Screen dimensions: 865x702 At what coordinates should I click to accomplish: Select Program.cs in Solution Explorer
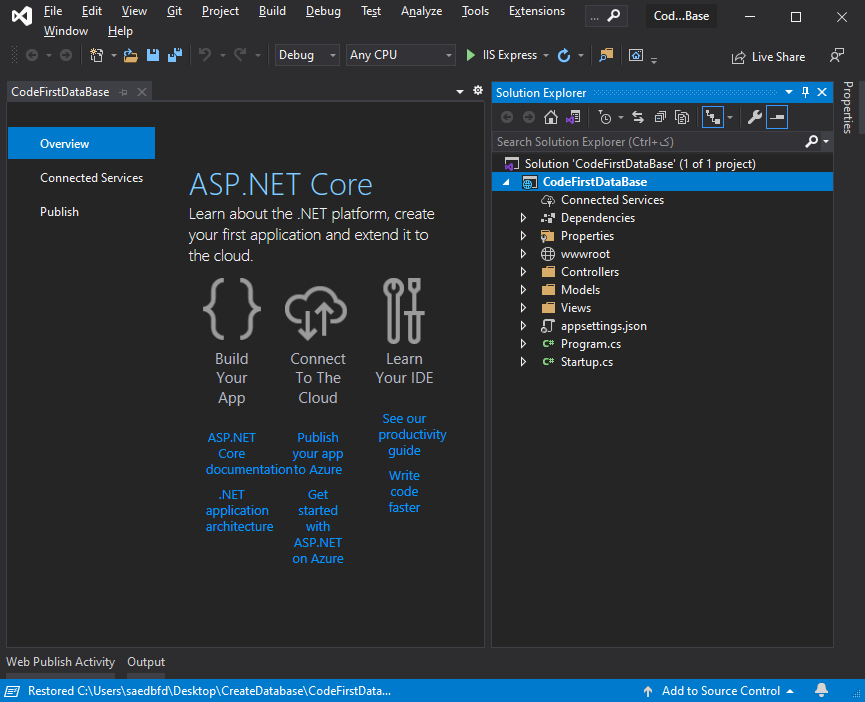coord(591,344)
